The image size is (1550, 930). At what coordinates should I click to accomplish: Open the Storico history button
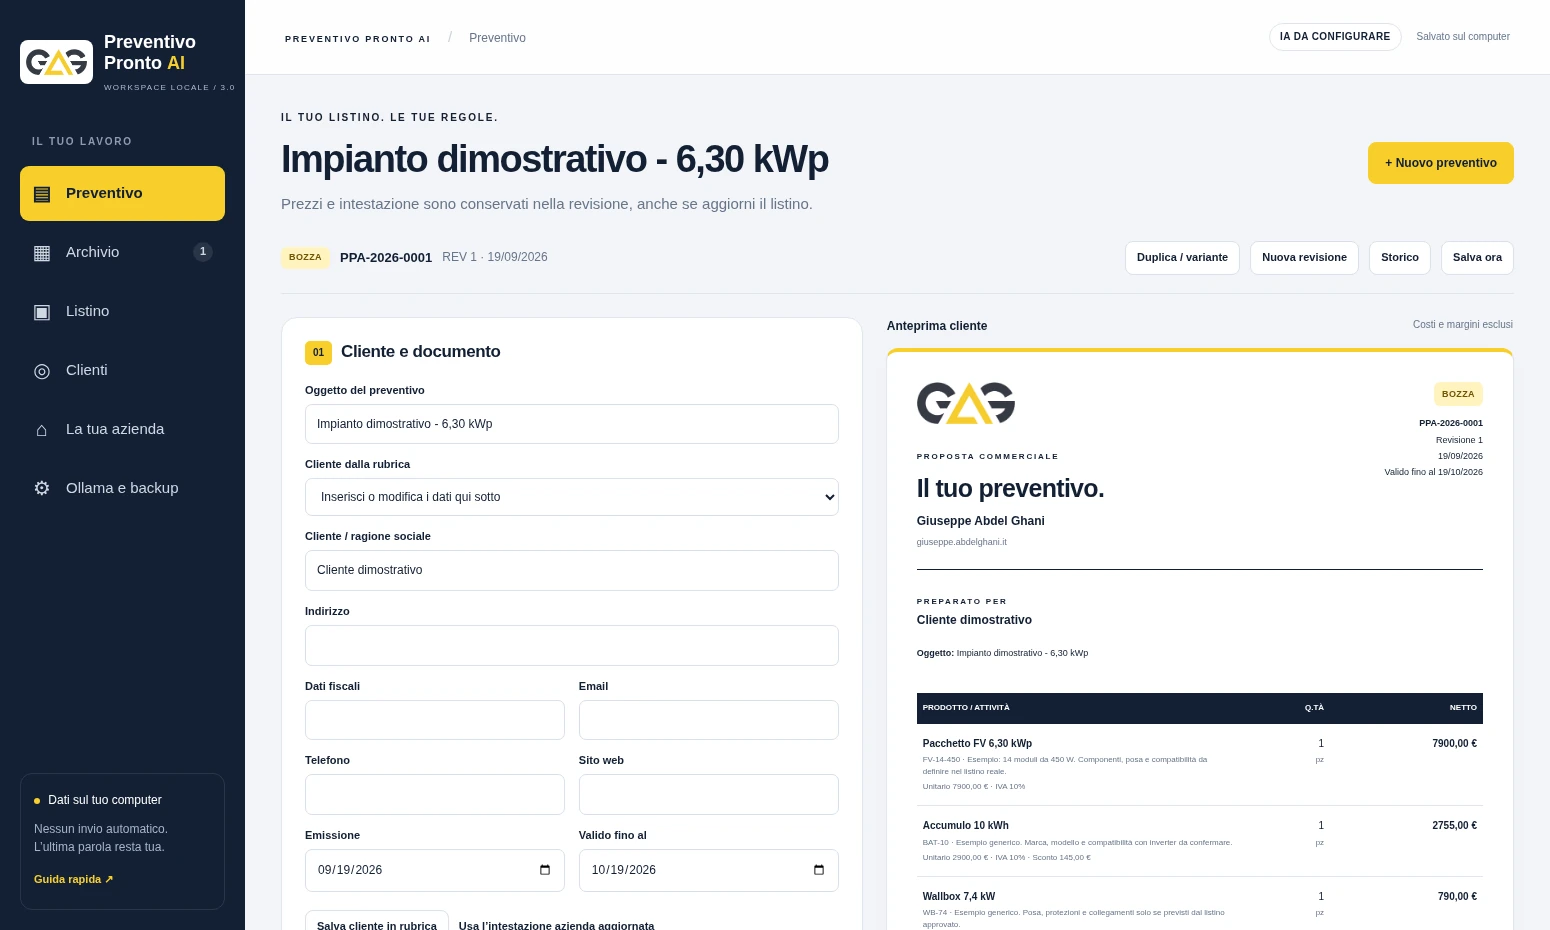click(1400, 258)
